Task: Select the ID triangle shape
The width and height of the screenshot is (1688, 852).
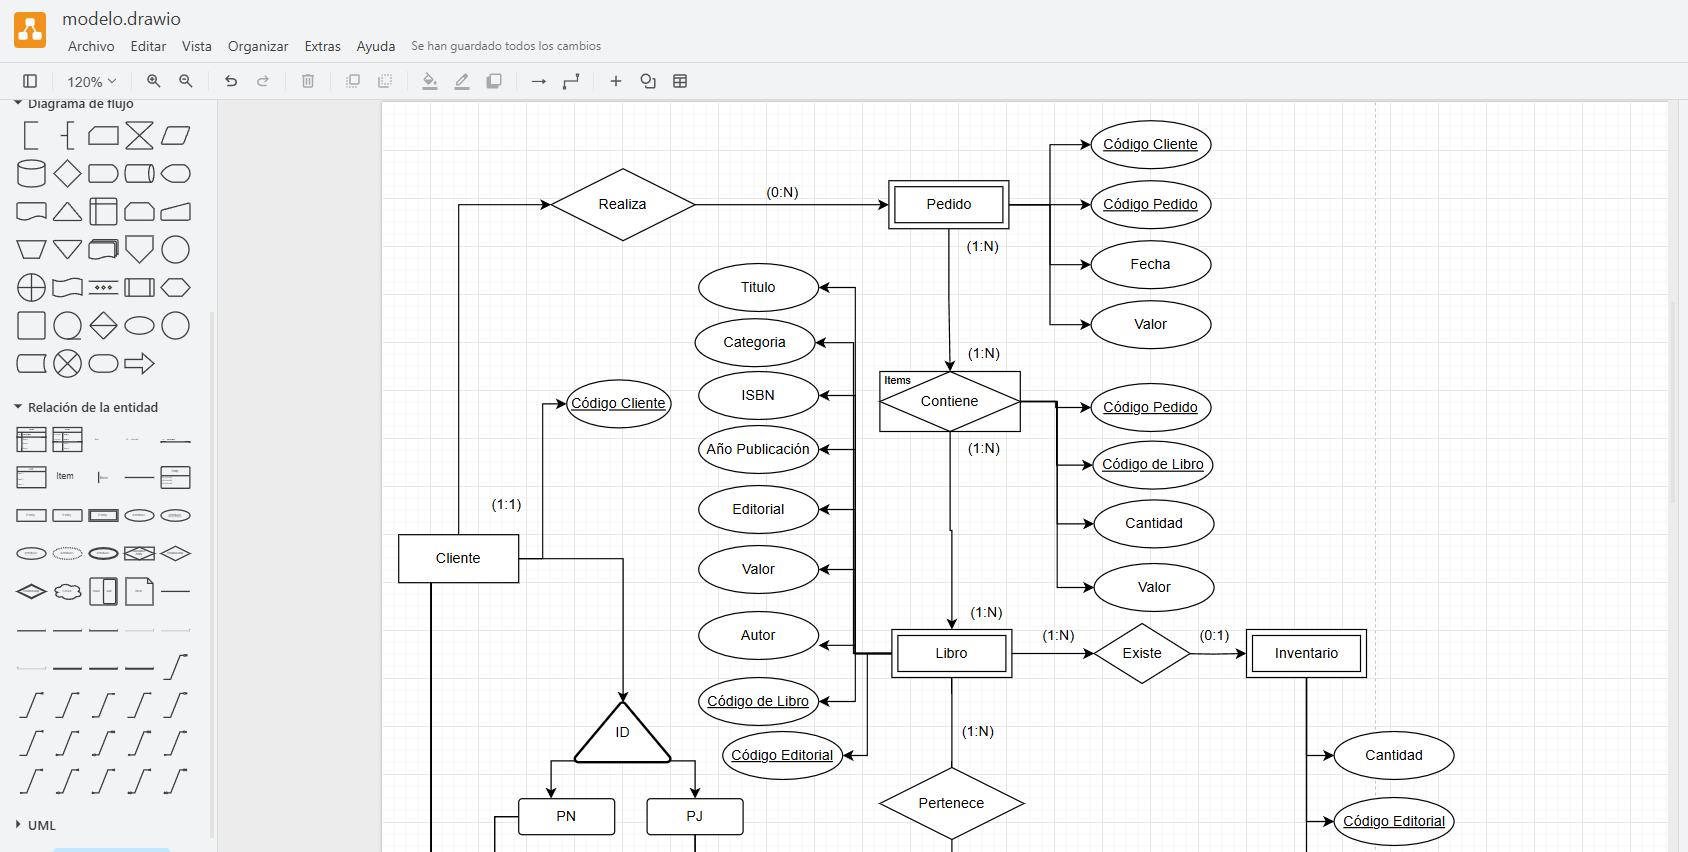Action: (622, 732)
